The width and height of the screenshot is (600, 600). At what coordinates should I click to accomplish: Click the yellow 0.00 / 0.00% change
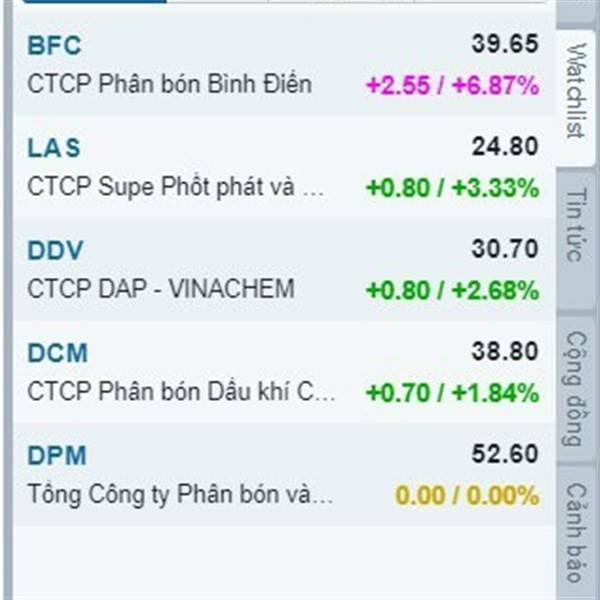tap(467, 496)
